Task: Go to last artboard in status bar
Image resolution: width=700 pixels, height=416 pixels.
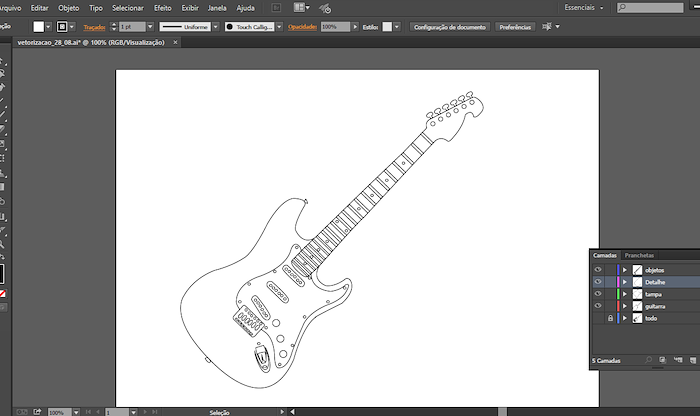Action: 154,412
